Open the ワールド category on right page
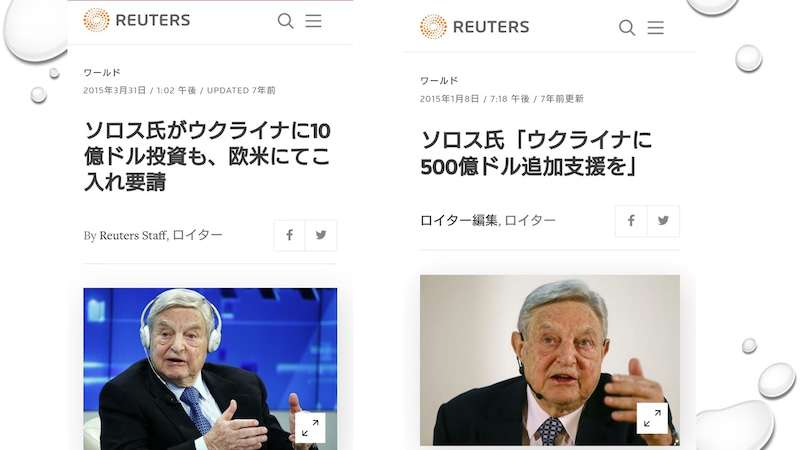The height and width of the screenshot is (450, 800). (x=439, y=81)
